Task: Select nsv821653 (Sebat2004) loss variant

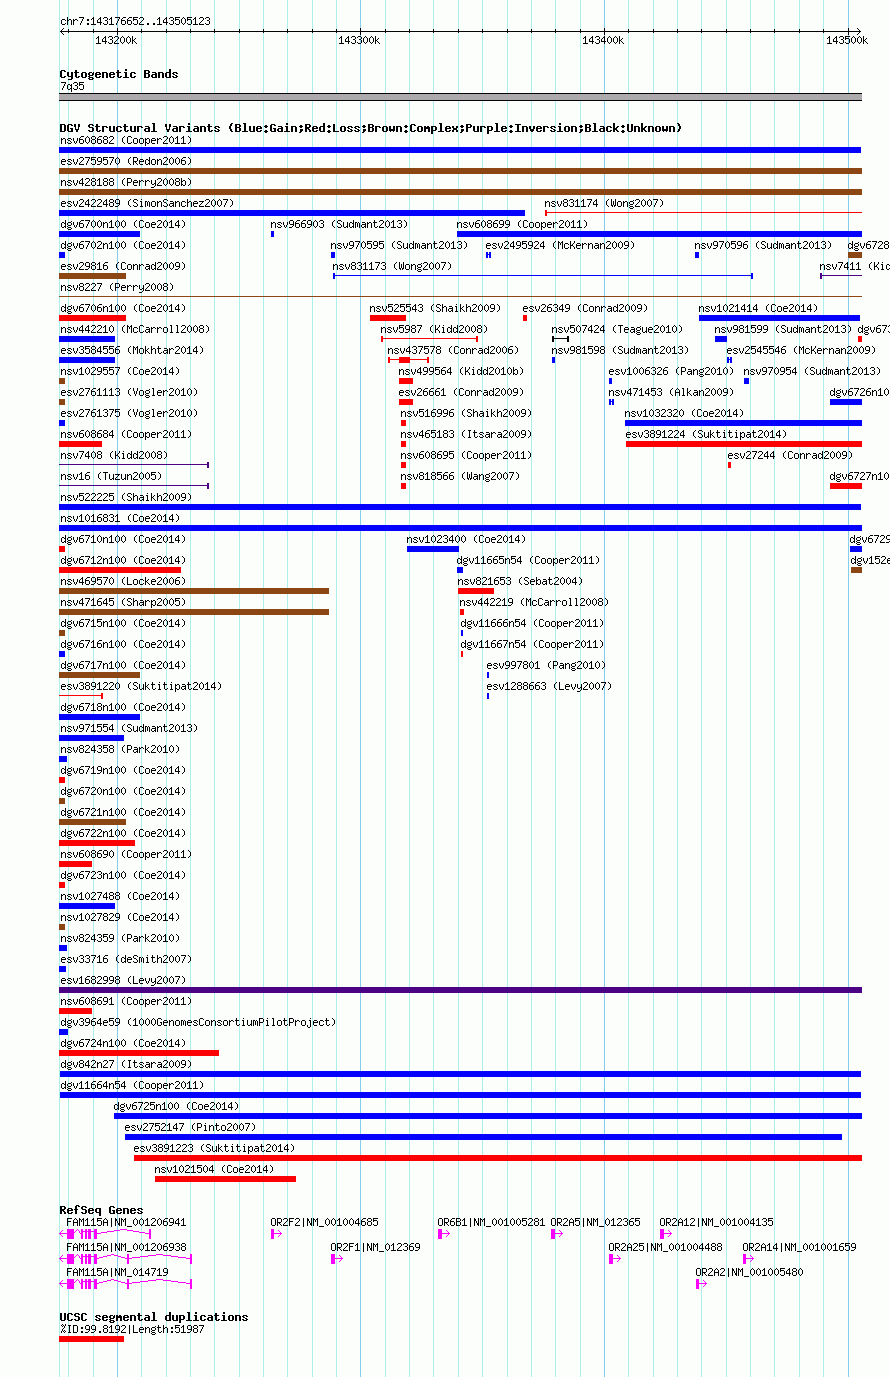Action: click(520, 581)
